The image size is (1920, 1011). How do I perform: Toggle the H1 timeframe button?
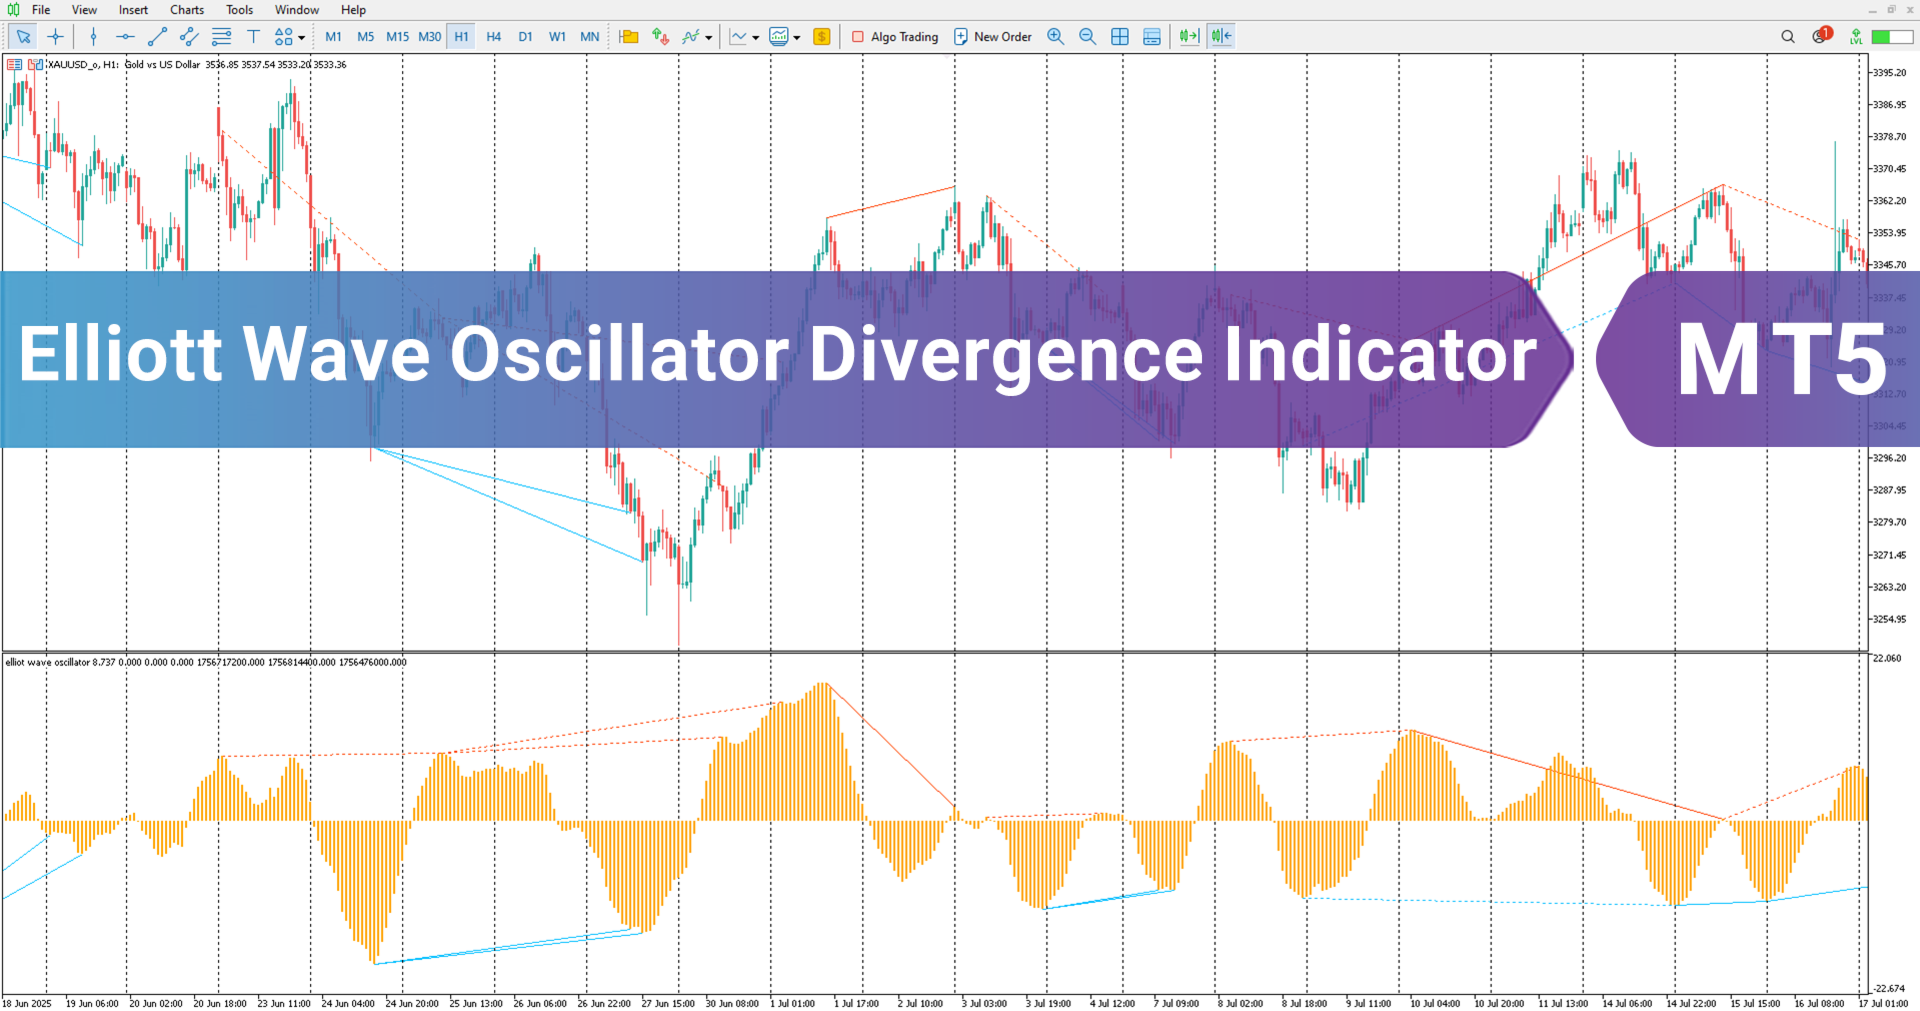[461, 37]
